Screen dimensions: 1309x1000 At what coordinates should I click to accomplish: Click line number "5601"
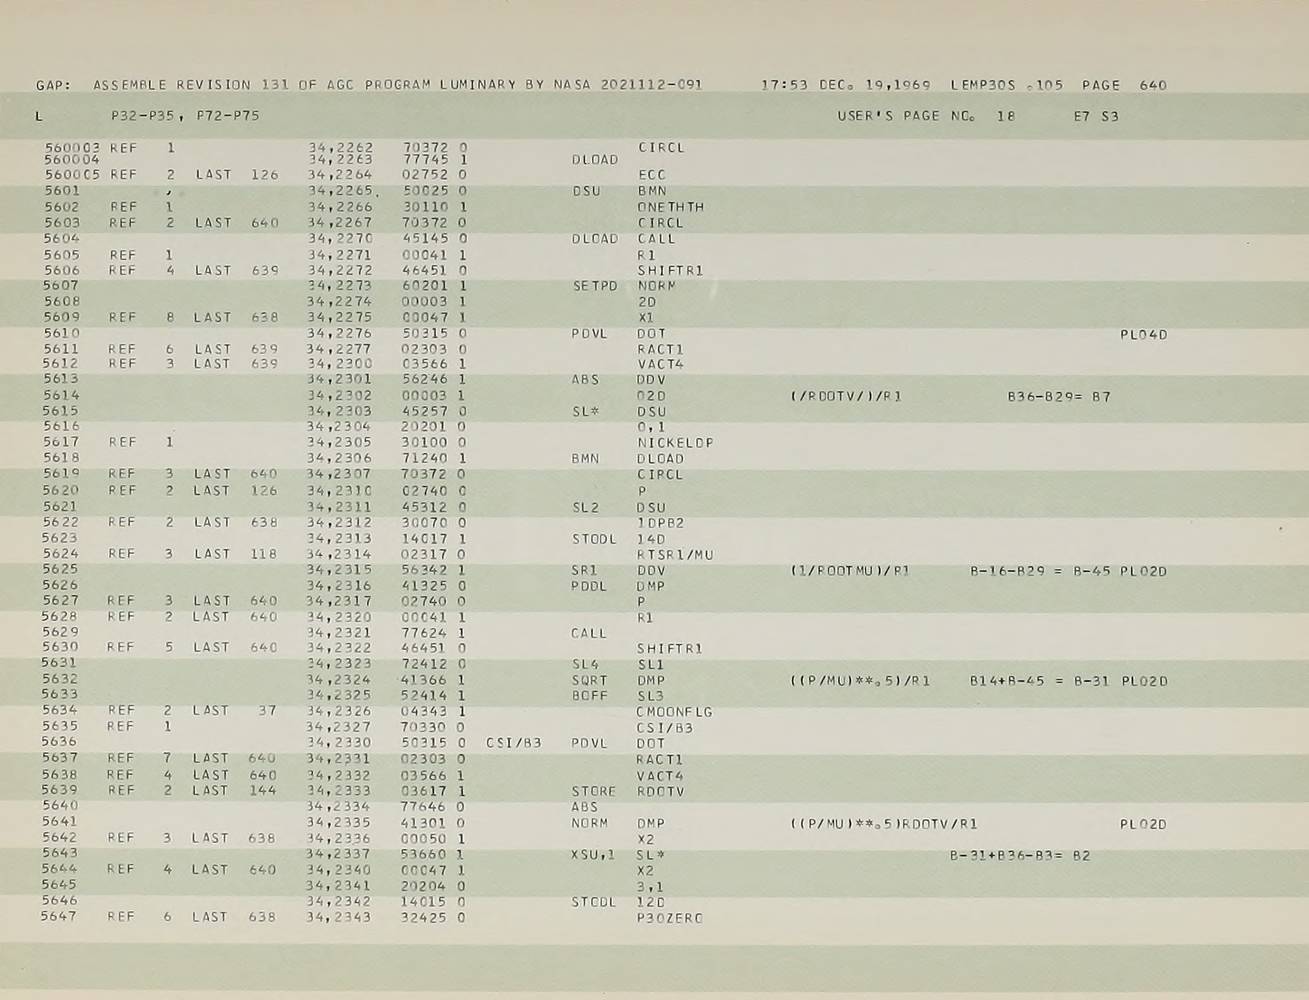tap(61, 190)
